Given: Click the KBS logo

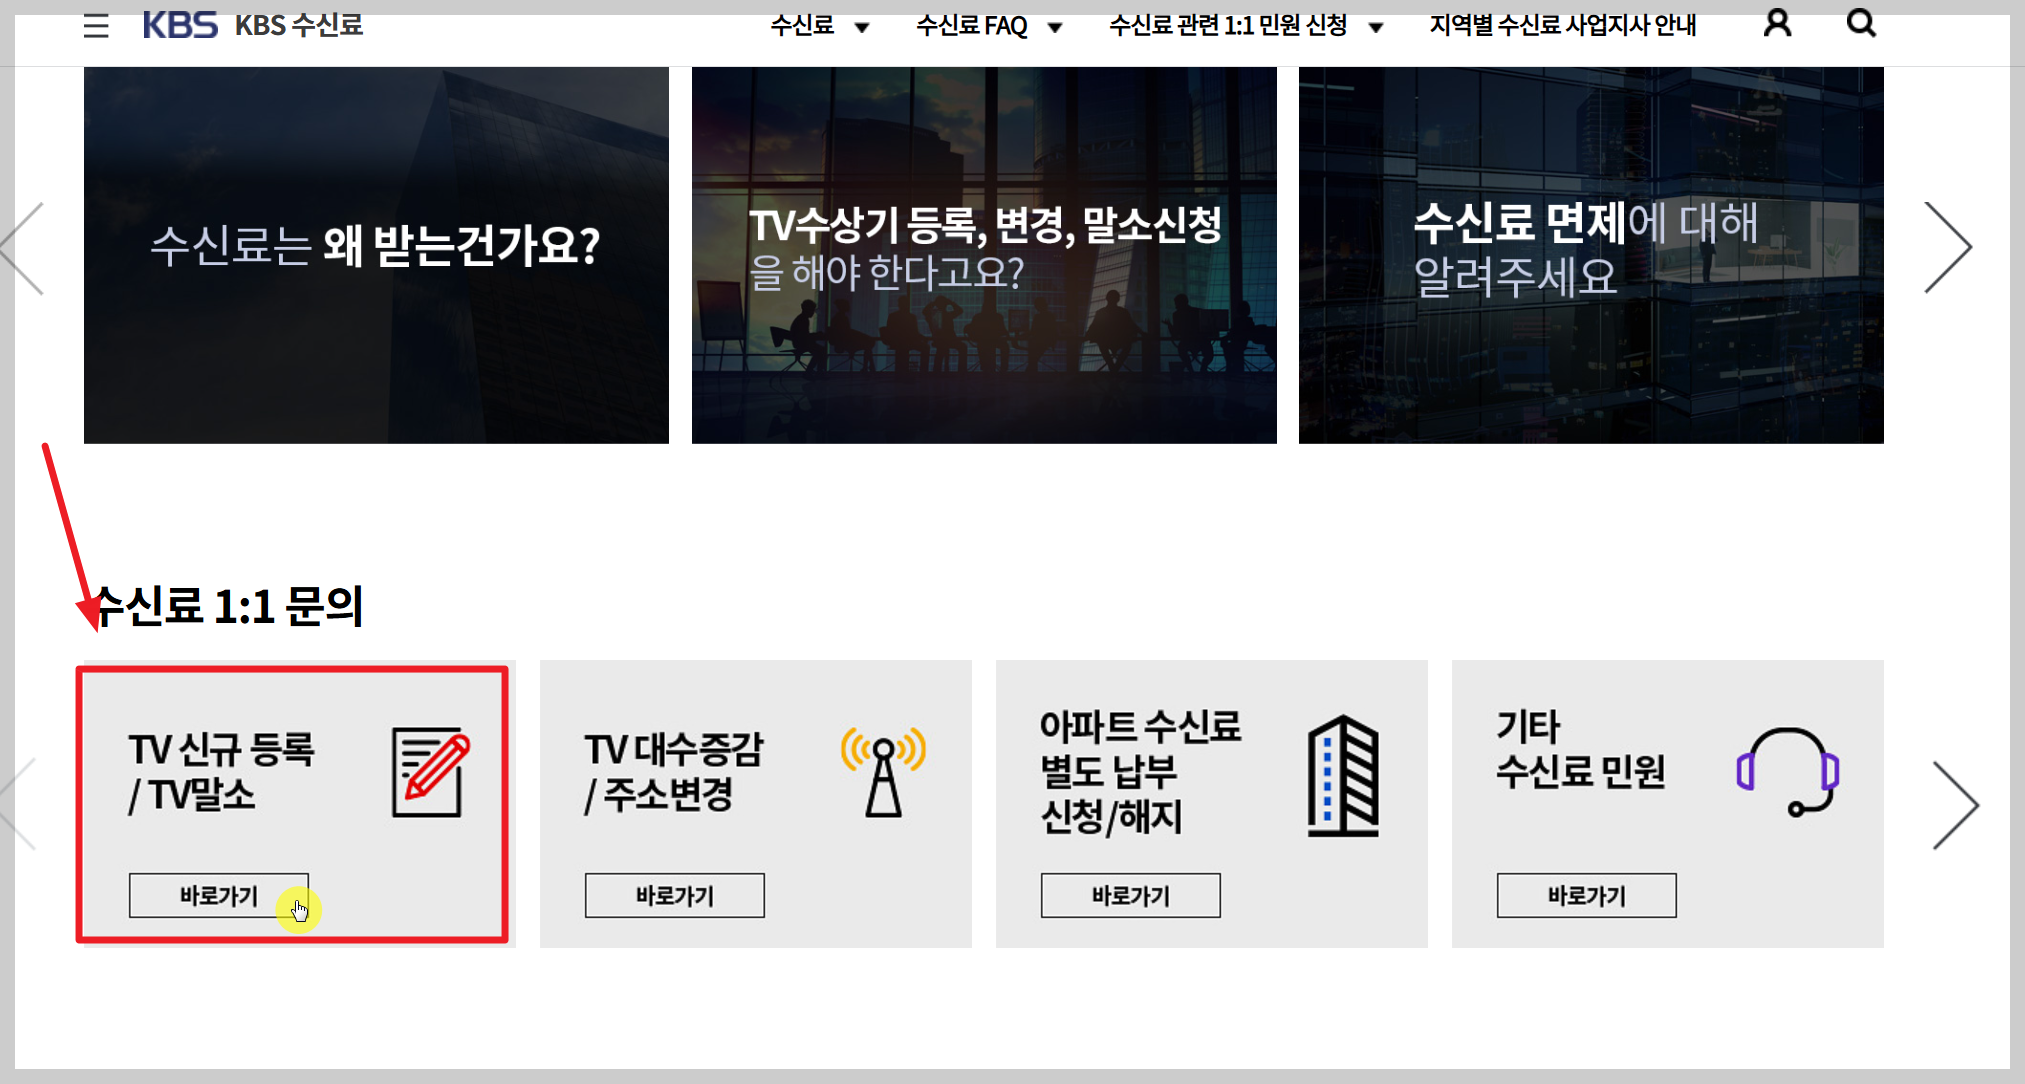Looking at the screenshot, I should 180,25.
